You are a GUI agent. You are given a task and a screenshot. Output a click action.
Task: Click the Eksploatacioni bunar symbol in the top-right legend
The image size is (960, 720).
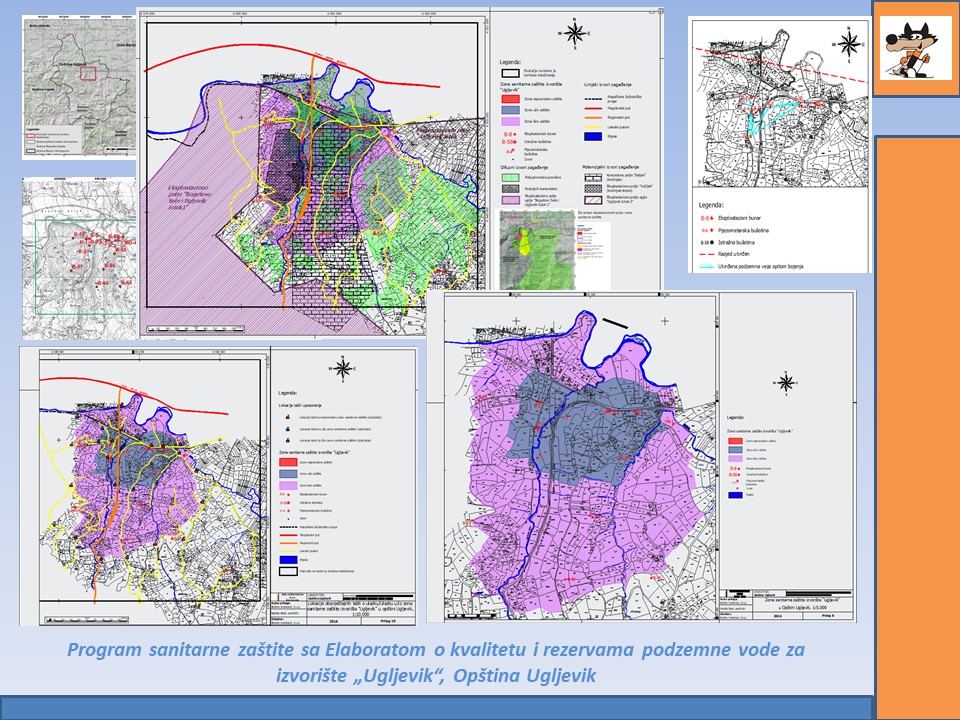[x=707, y=216]
